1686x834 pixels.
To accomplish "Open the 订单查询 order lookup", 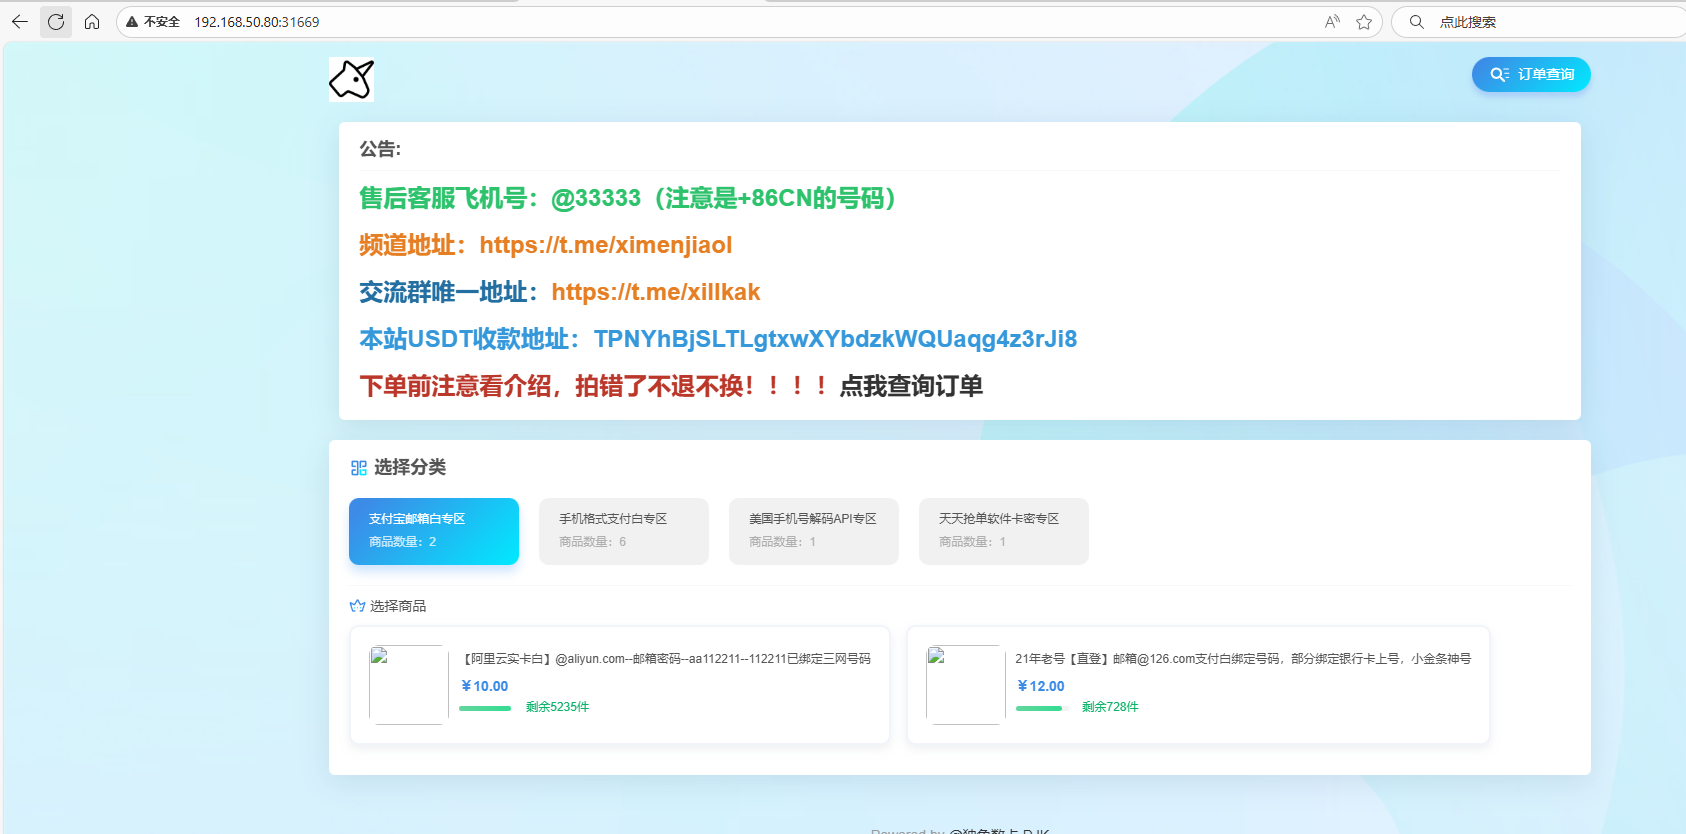I will pyautogui.click(x=1531, y=74).
